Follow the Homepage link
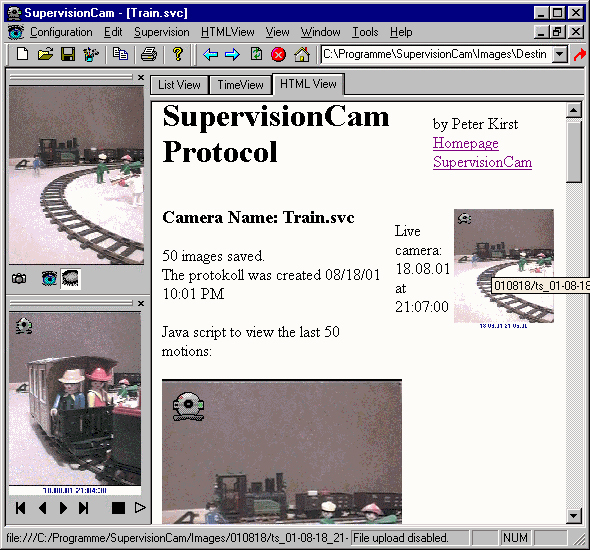 466,143
